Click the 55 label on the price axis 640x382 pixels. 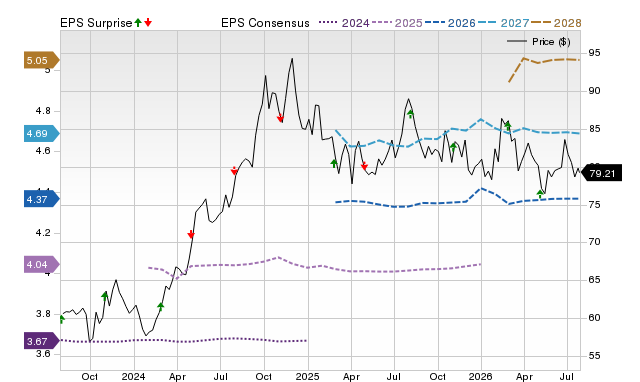tap(594, 355)
